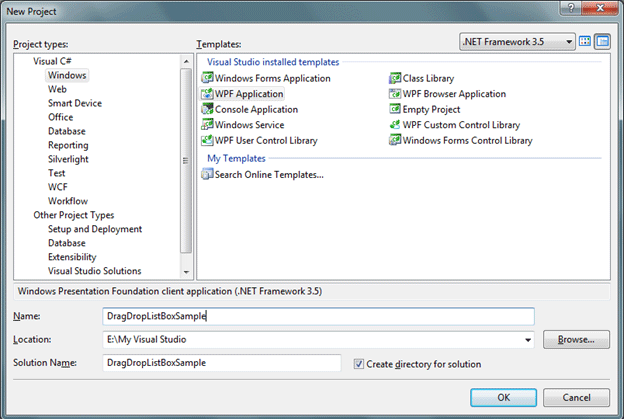Select Windows under Visual C#
Screen dimensions: 624x419
click(67, 75)
